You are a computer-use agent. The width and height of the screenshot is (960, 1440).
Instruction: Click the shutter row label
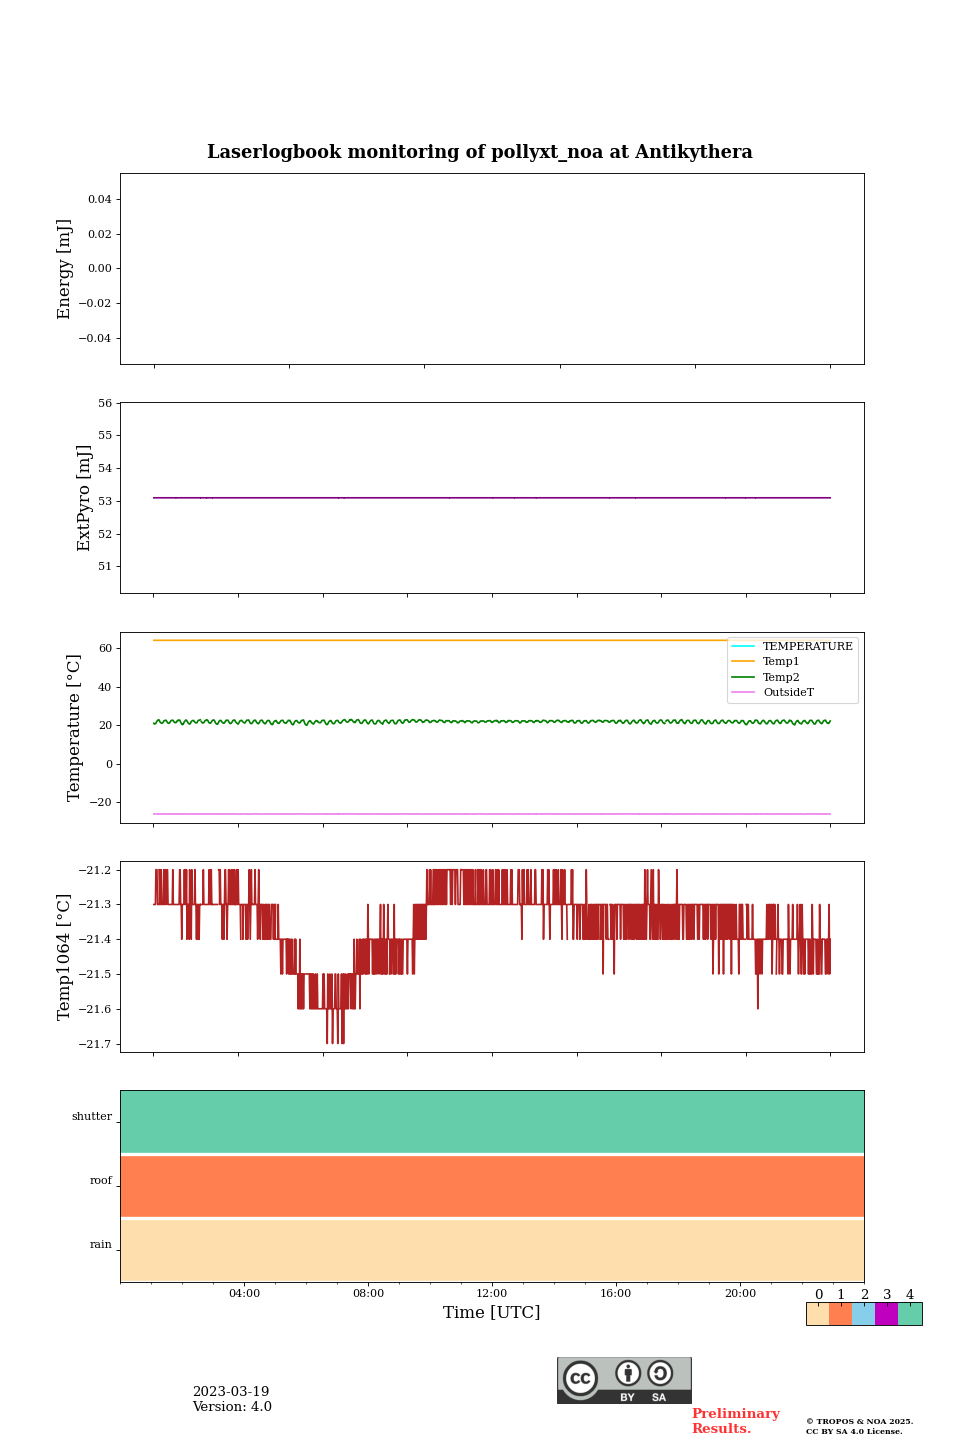[92, 1116]
